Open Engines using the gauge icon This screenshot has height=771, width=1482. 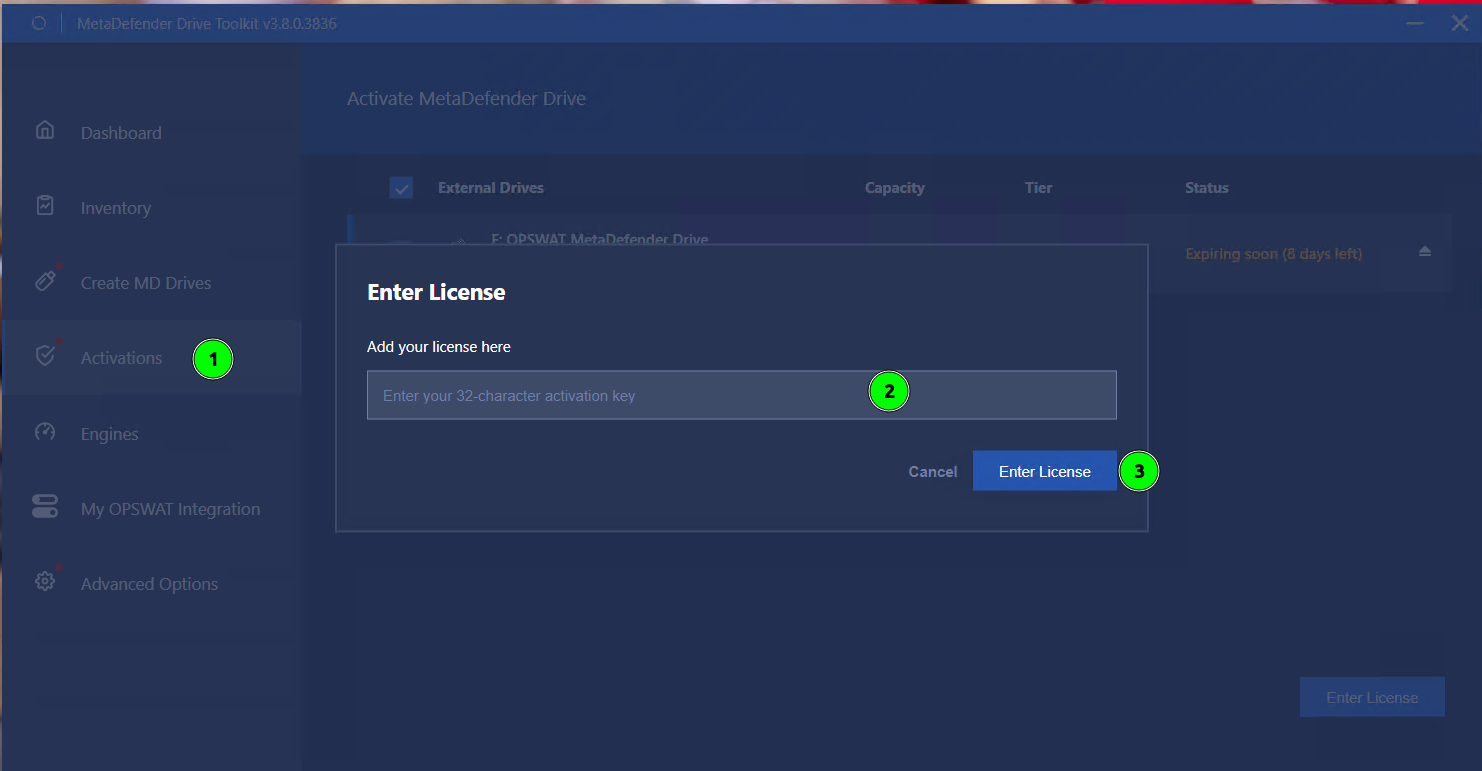click(45, 432)
